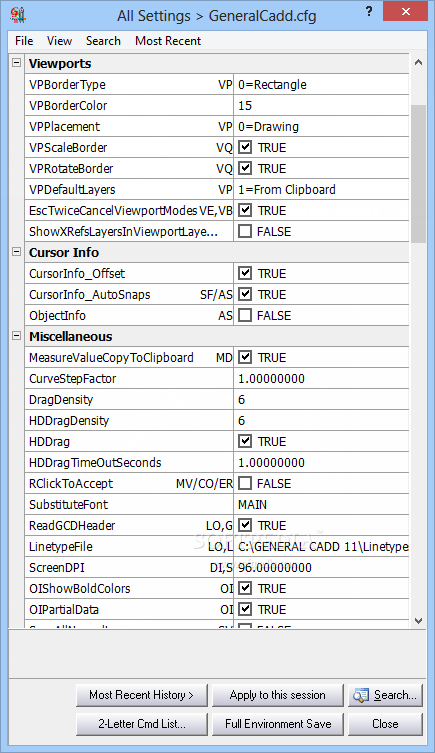Click Full Environment Save button

click(x=278, y=724)
